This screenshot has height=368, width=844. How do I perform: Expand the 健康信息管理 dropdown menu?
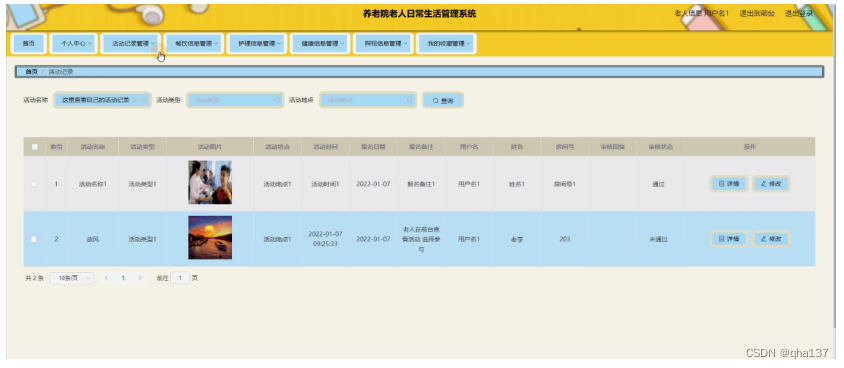pos(319,44)
